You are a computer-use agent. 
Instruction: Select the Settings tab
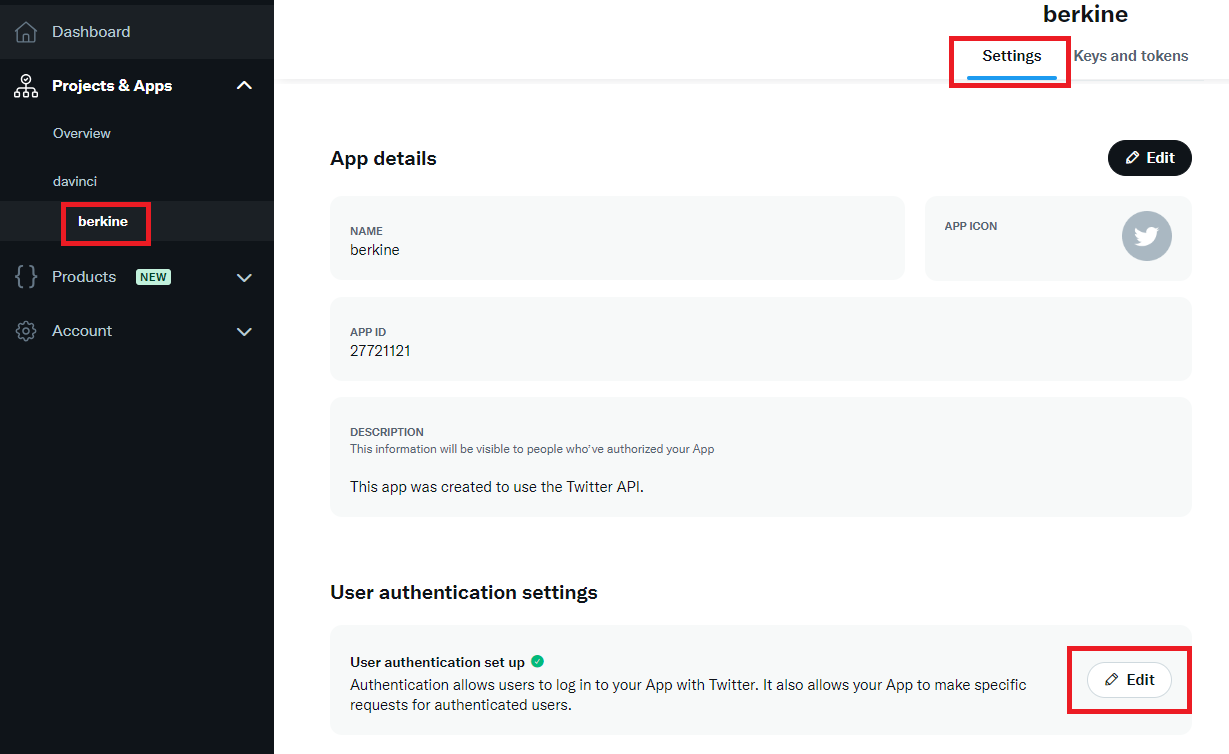click(x=1012, y=56)
